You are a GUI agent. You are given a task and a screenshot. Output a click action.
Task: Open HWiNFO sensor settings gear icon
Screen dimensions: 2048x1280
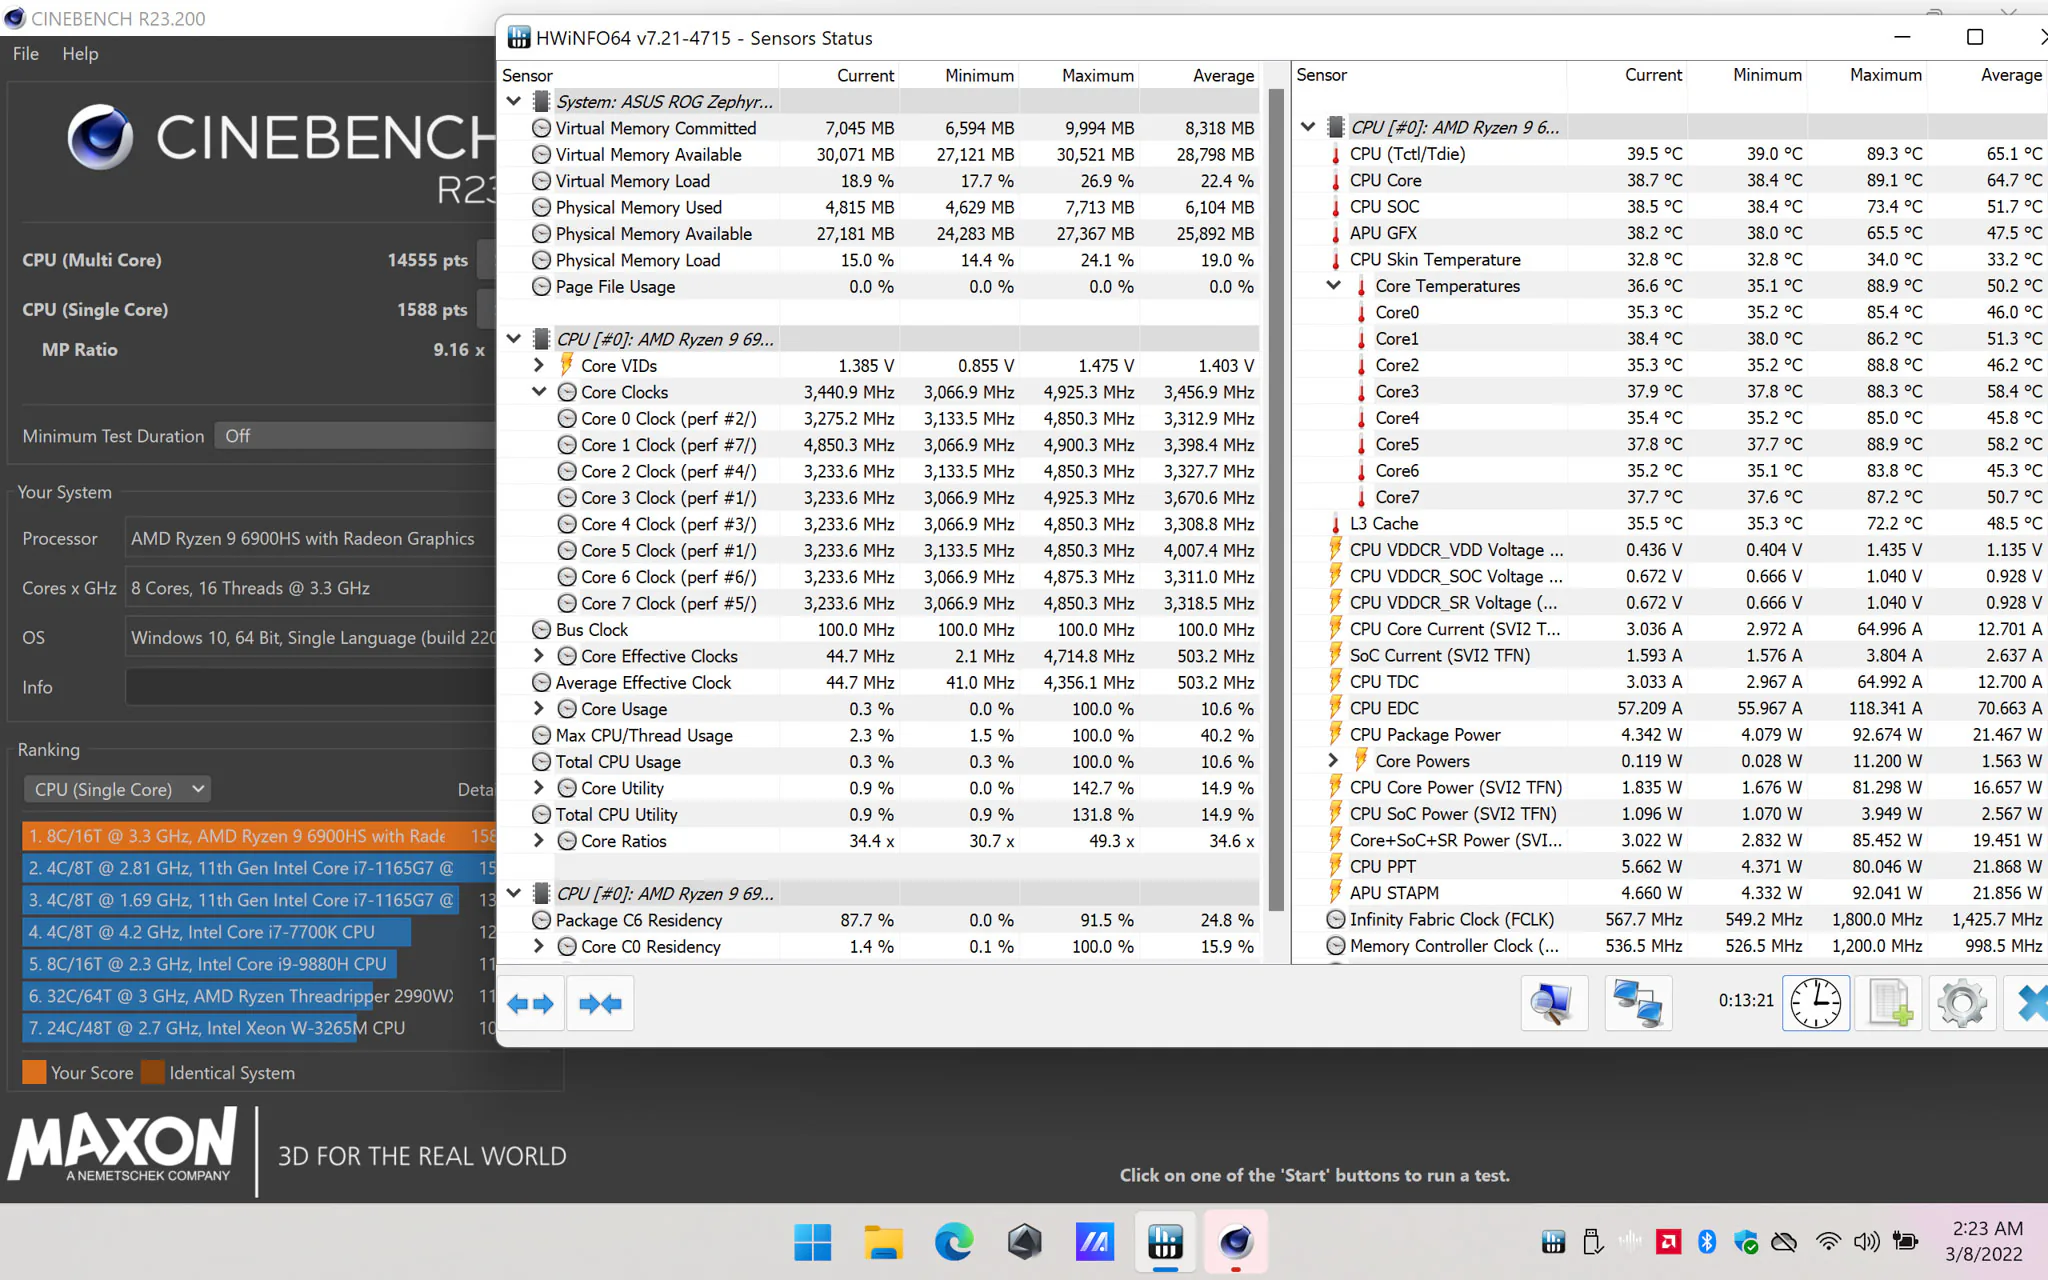click(1961, 1003)
